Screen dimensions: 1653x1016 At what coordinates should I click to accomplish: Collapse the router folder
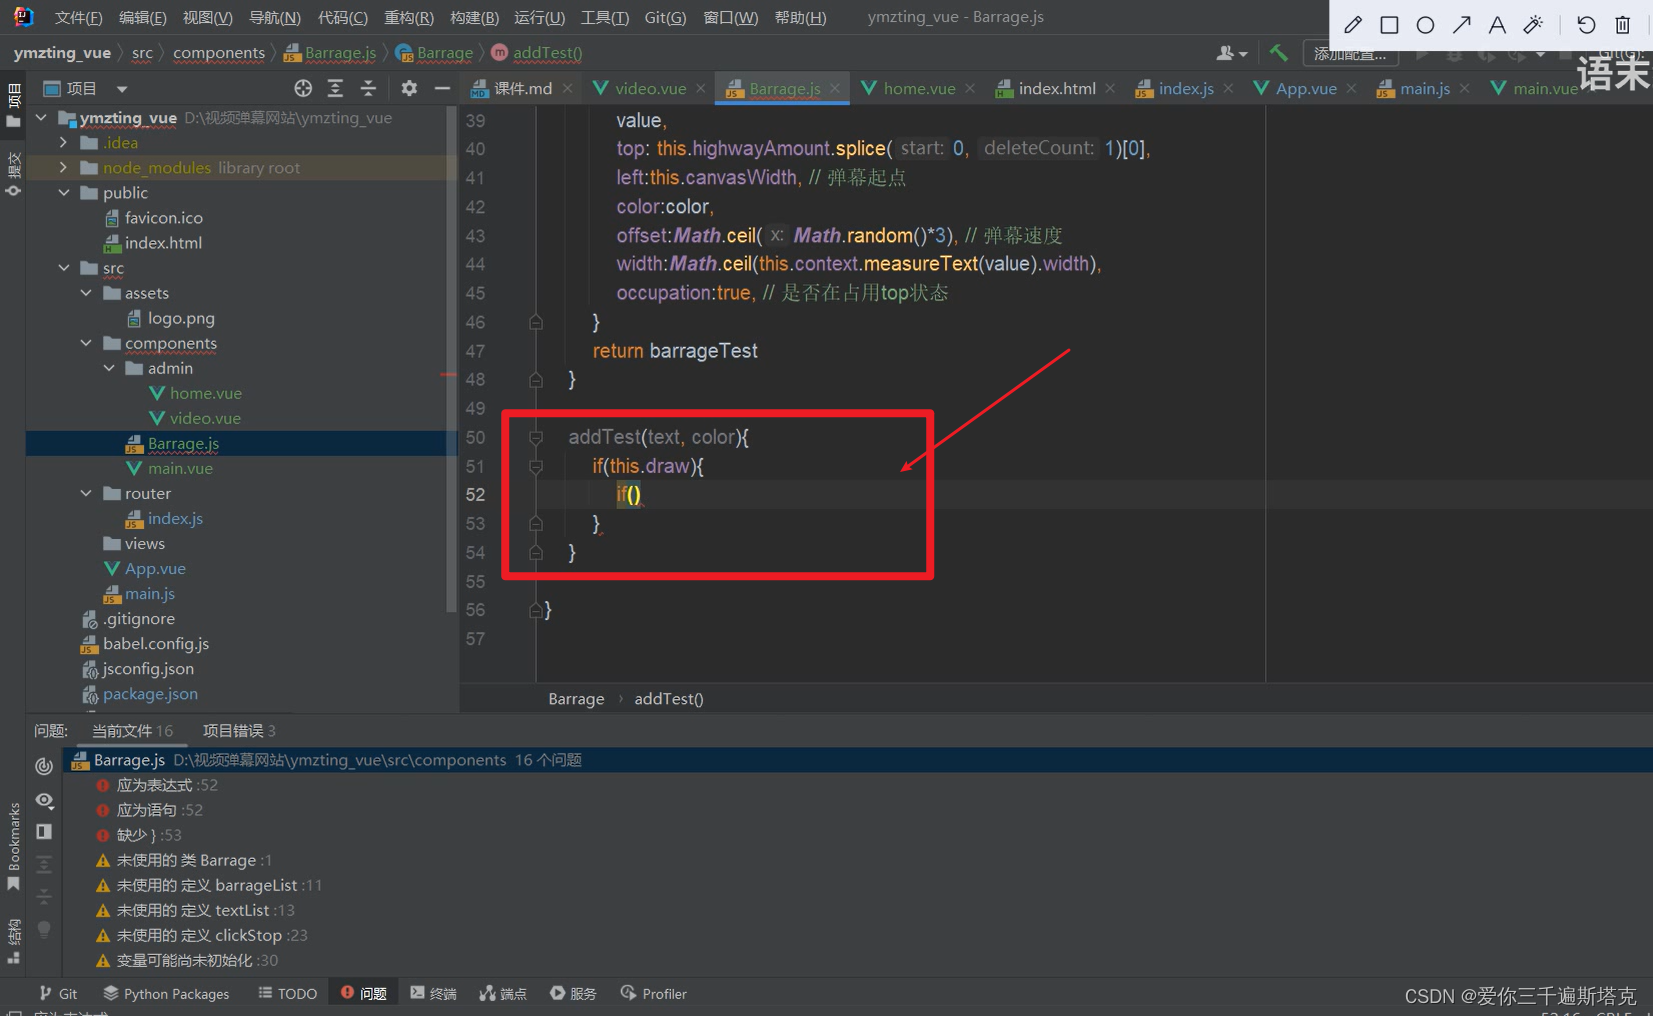tap(87, 493)
